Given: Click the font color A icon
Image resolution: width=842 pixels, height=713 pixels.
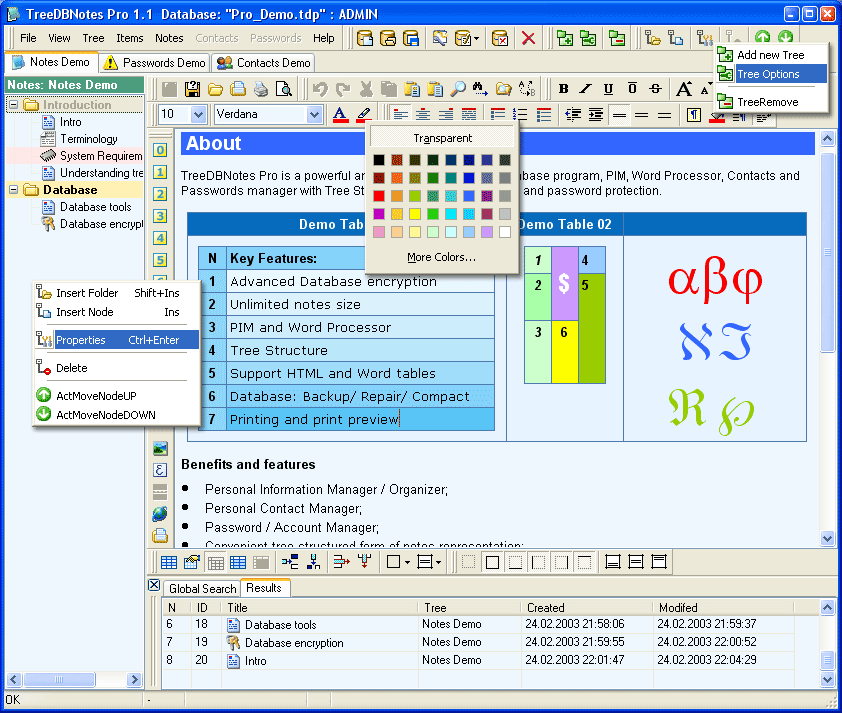Looking at the screenshot, I should point(340,114).
